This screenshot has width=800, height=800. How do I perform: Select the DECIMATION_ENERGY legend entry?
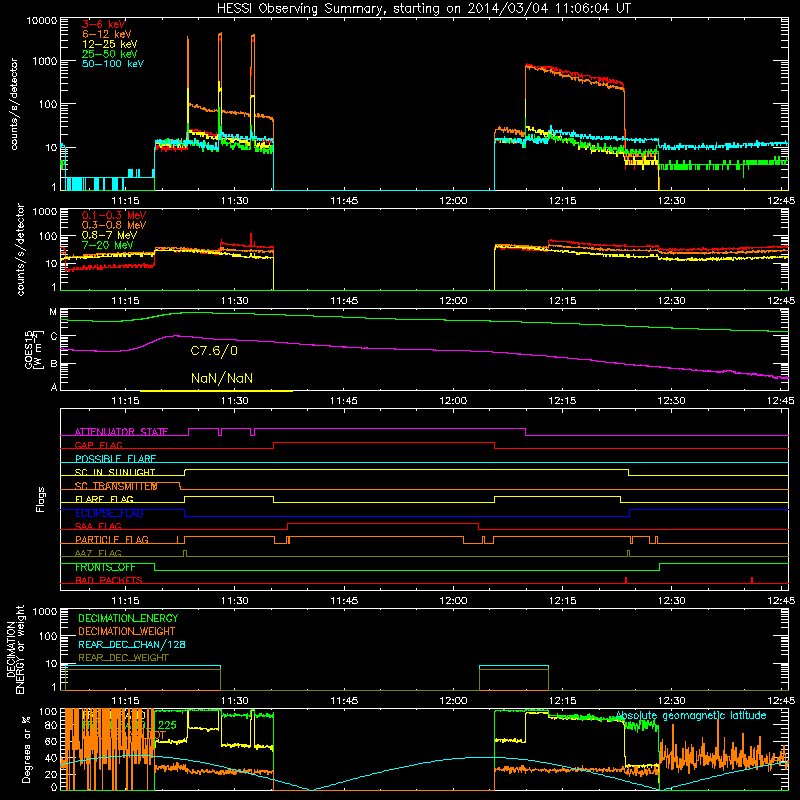click(x=128, y=618)
